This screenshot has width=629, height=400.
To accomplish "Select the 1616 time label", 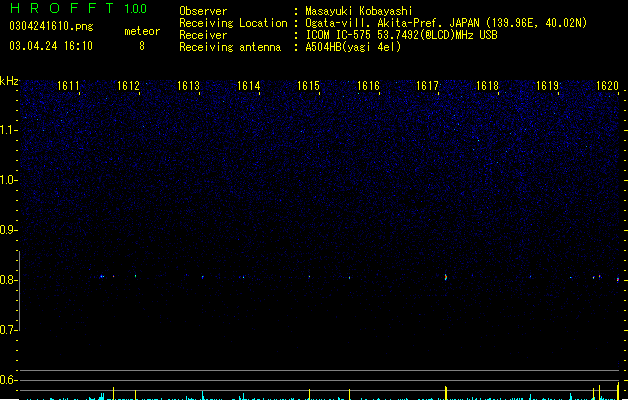I will coord(368,86).
